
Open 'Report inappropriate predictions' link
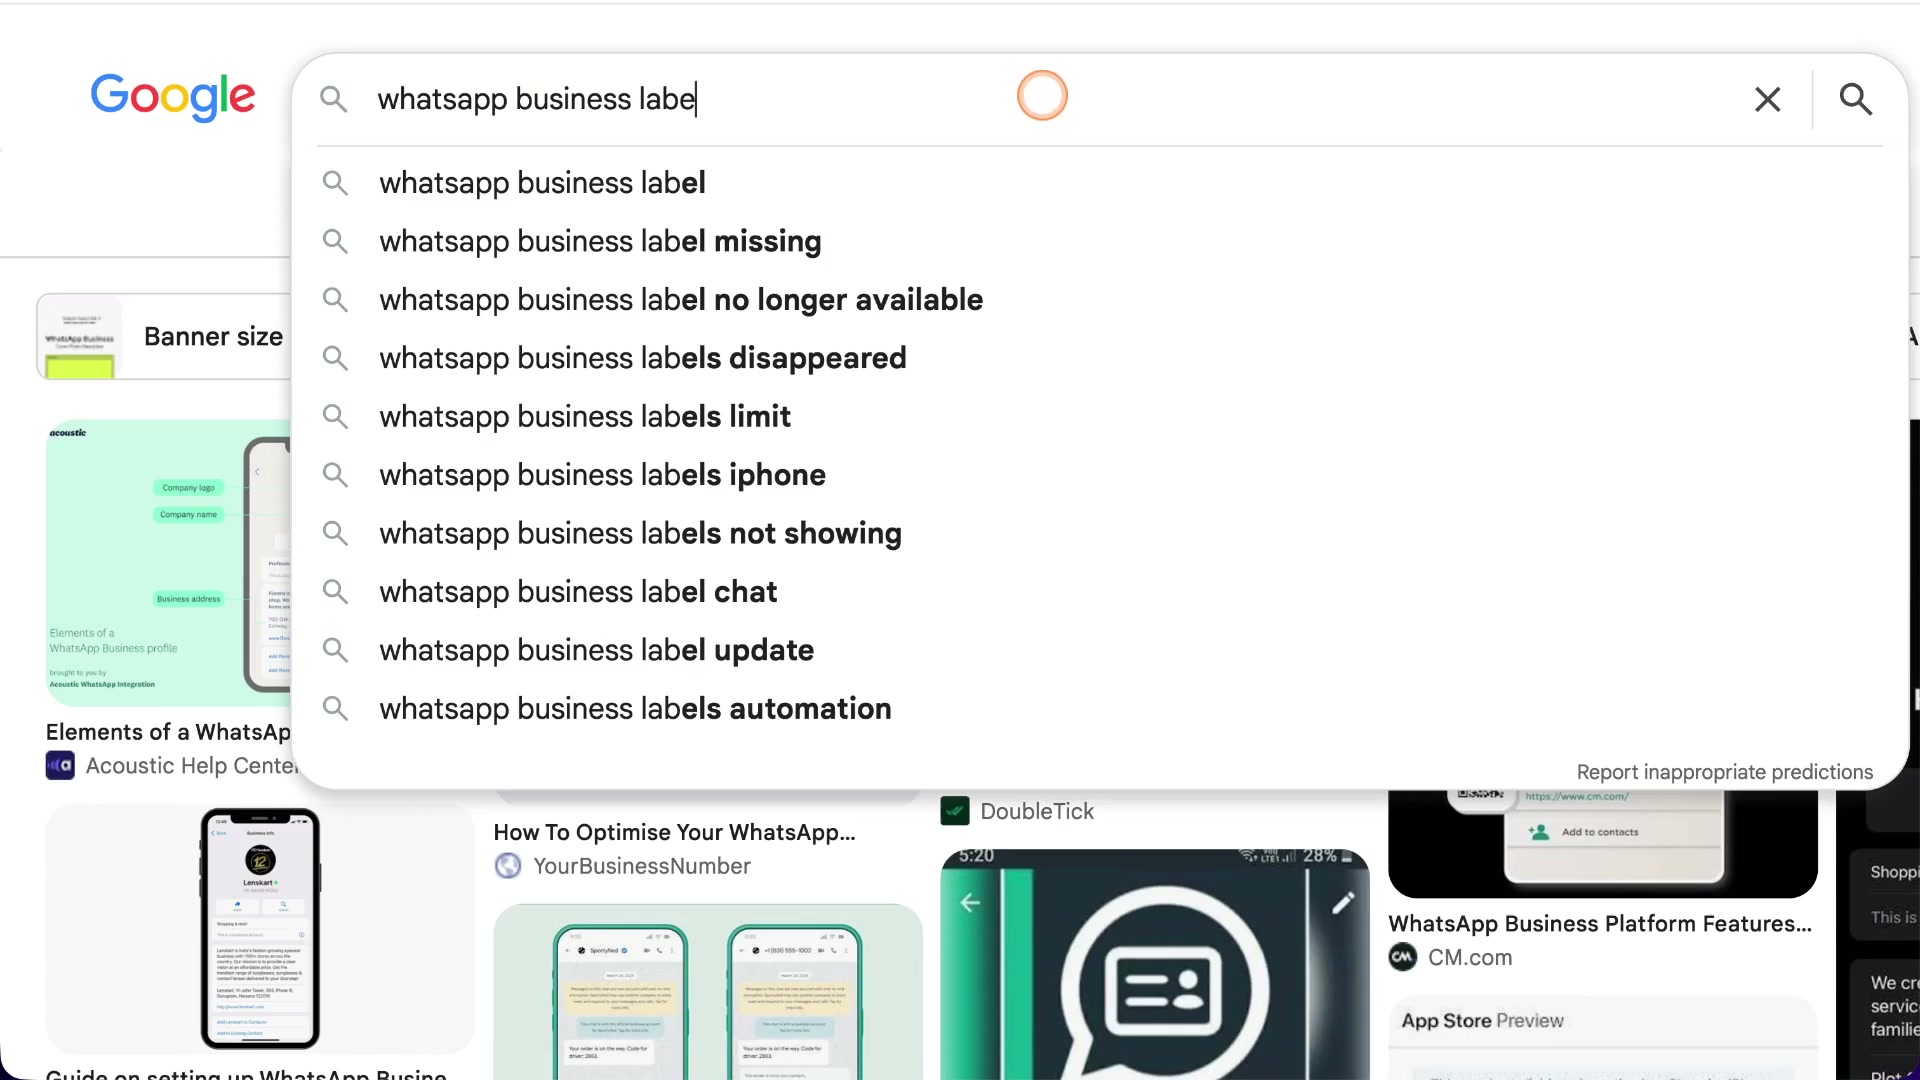(1724, 772)
